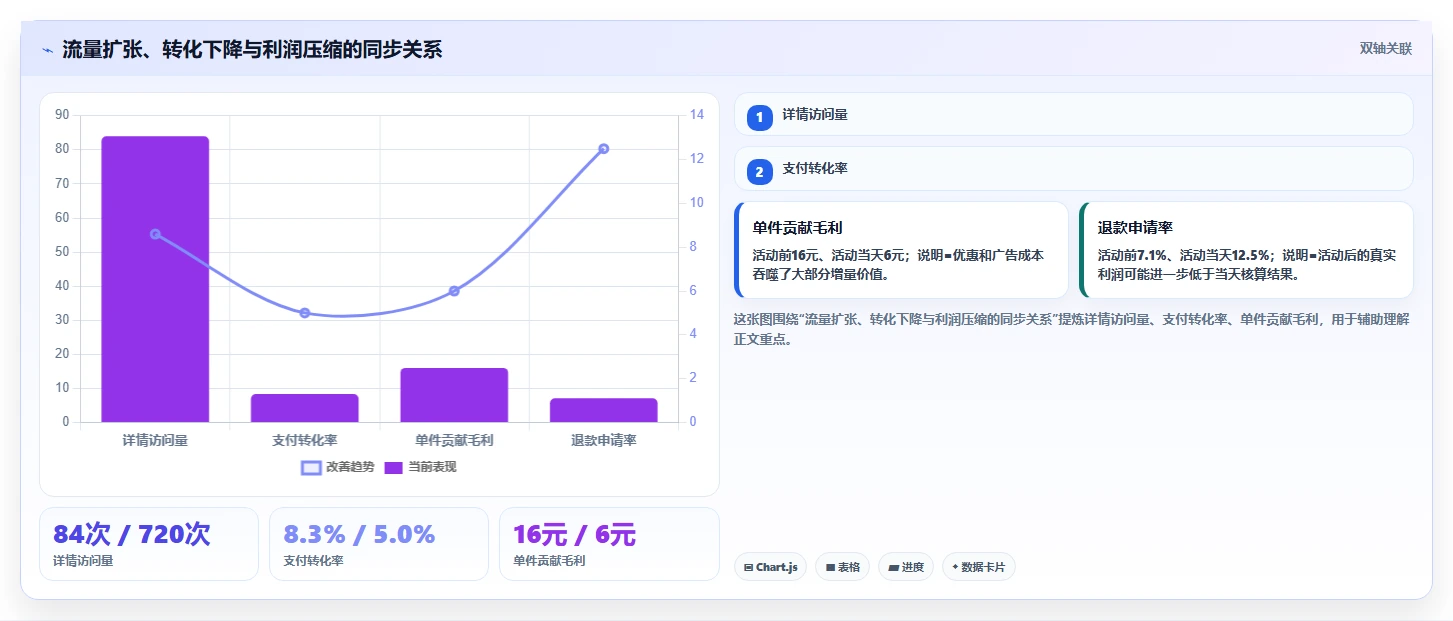Click the 支付转化率 x-axis label
The height and width of the screenshot is (621, 1453).
tap(304, 440)
